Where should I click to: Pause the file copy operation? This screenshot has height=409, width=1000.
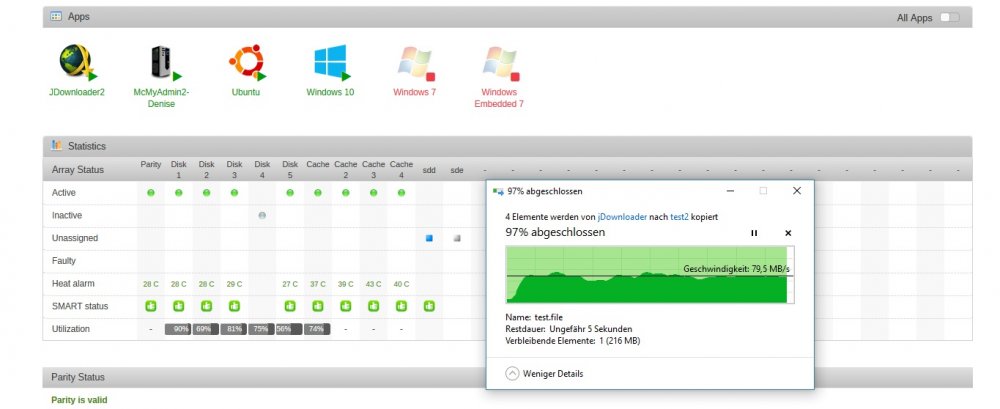pyautogui.click(x=754, y=234)
